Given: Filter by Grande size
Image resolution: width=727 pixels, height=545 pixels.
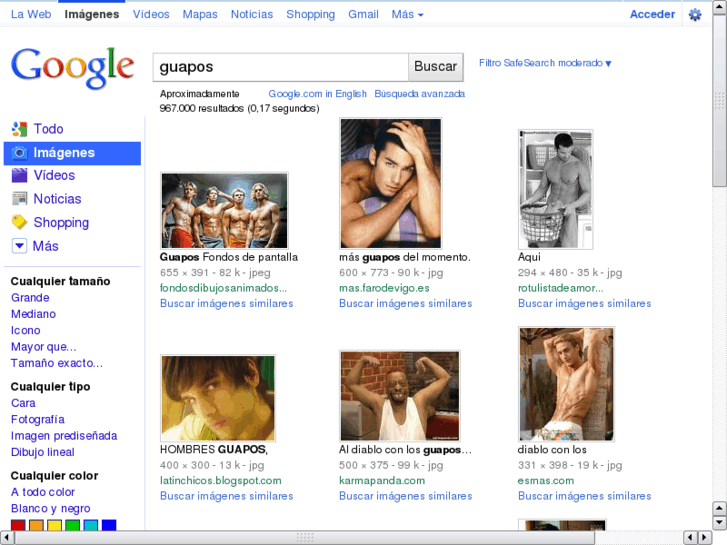Looking at the screenshot, I should tap(30, 298).
